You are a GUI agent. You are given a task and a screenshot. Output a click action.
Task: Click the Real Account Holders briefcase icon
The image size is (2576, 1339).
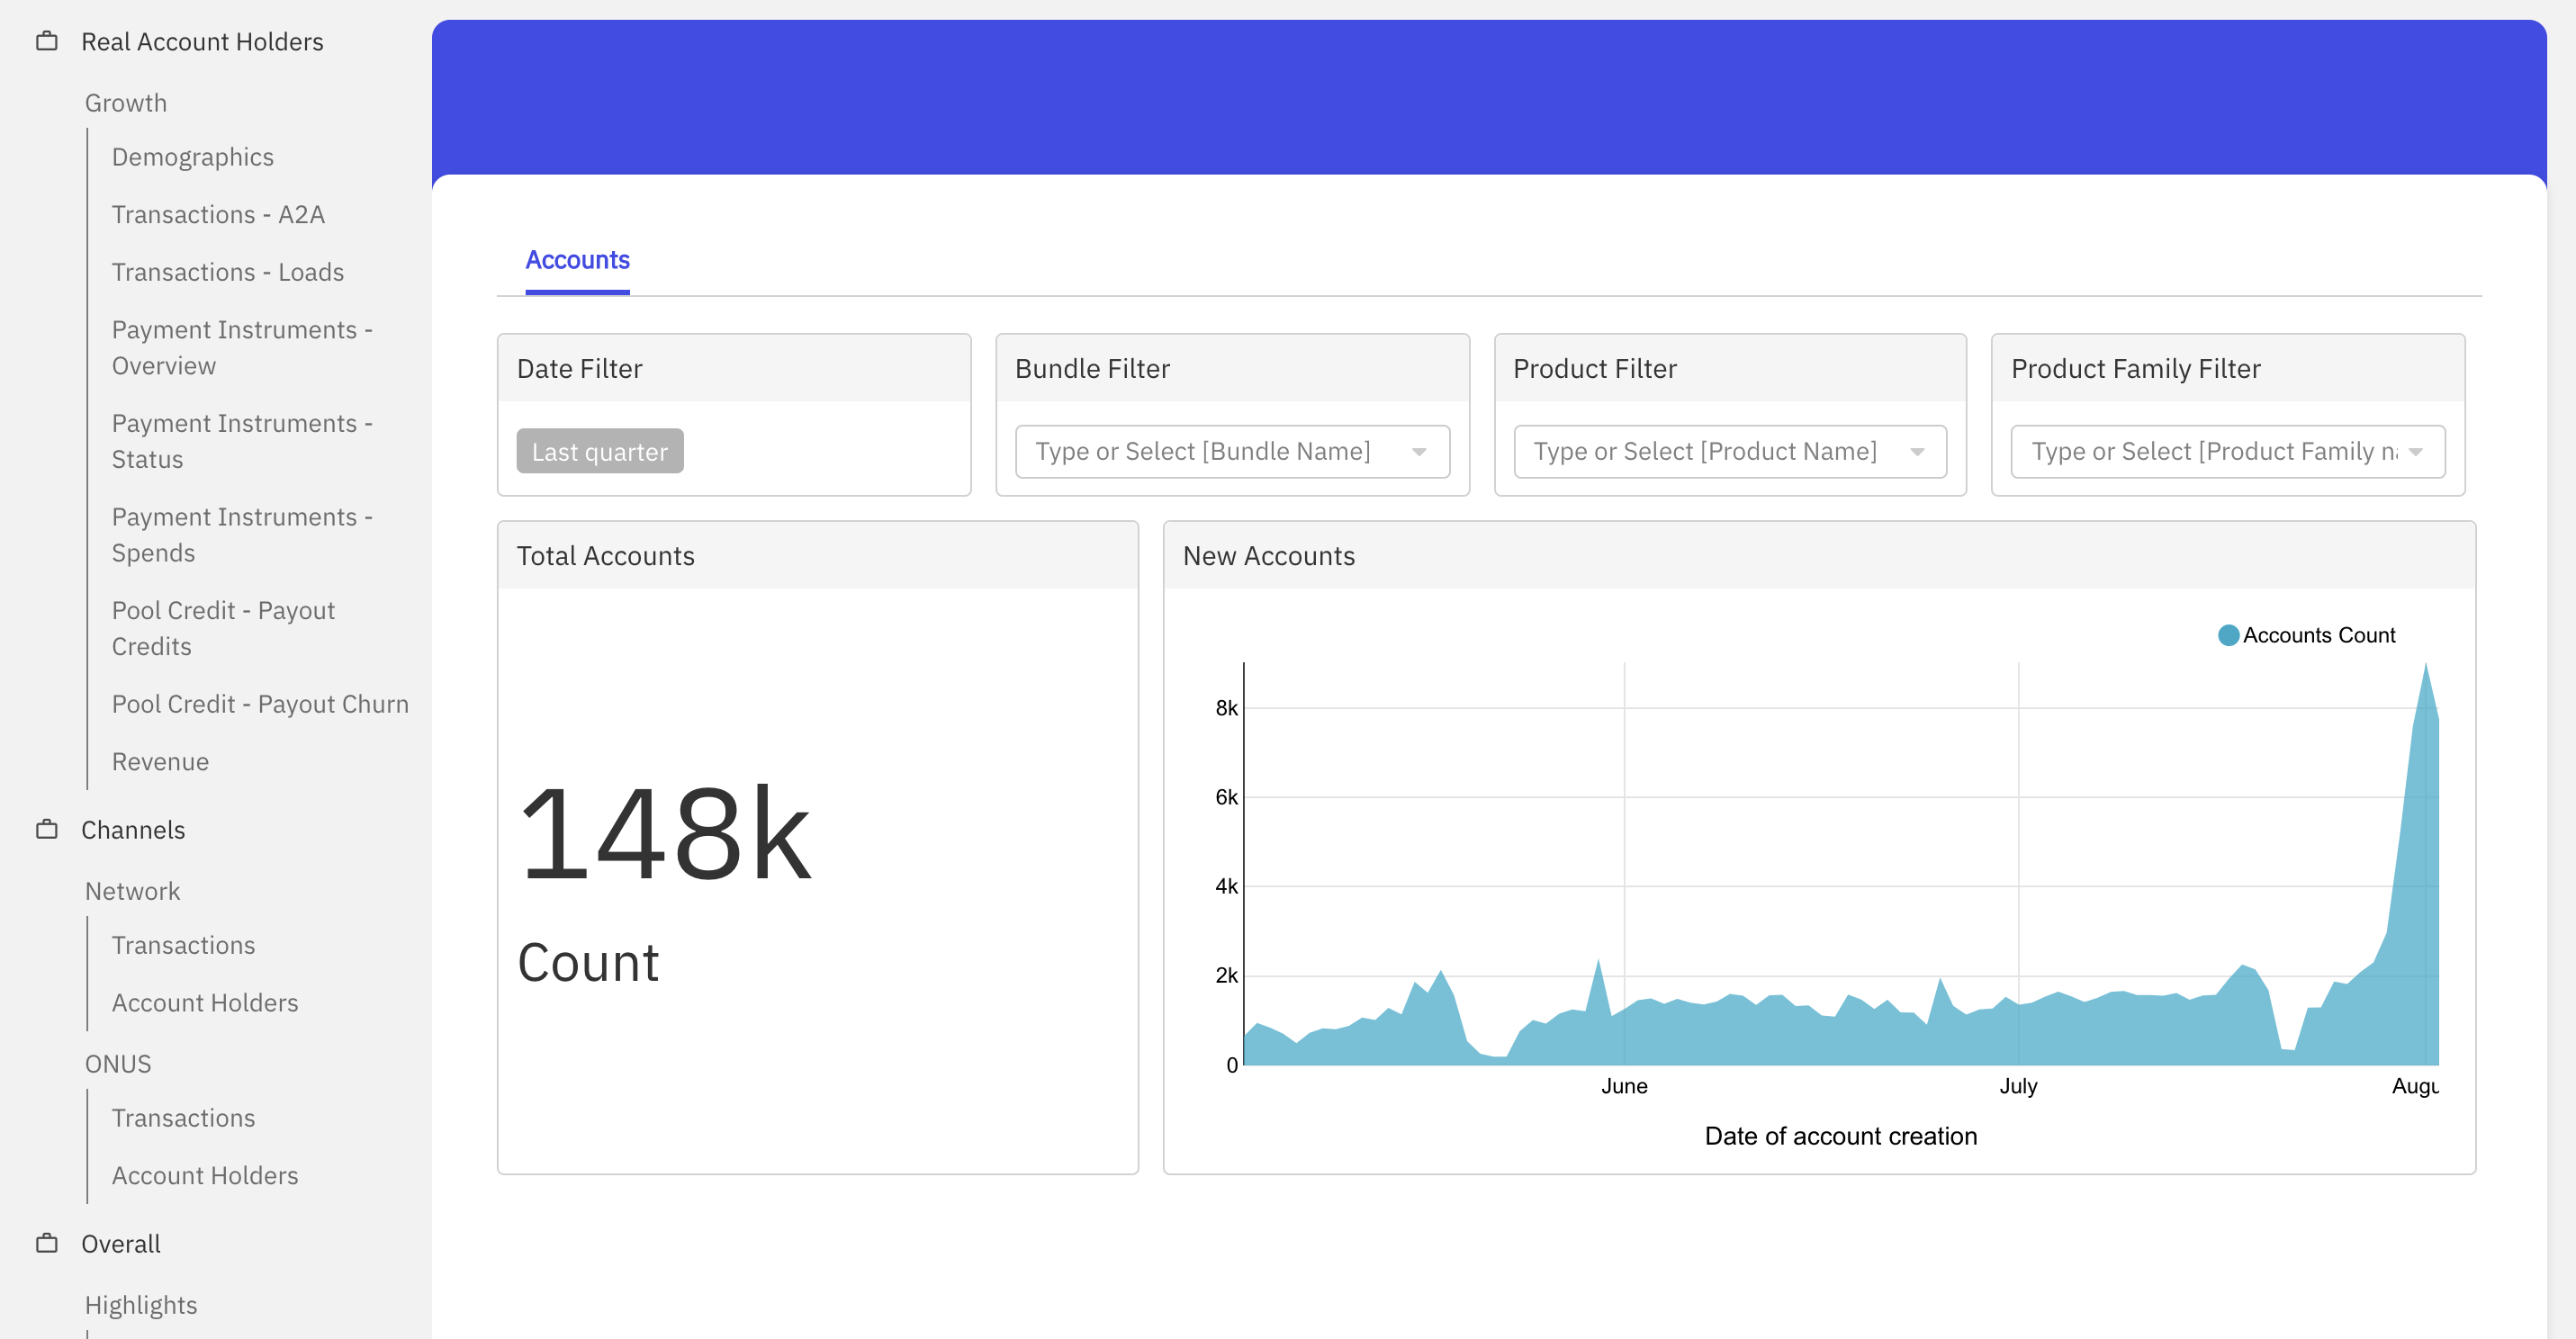click(x=47, y=41)
